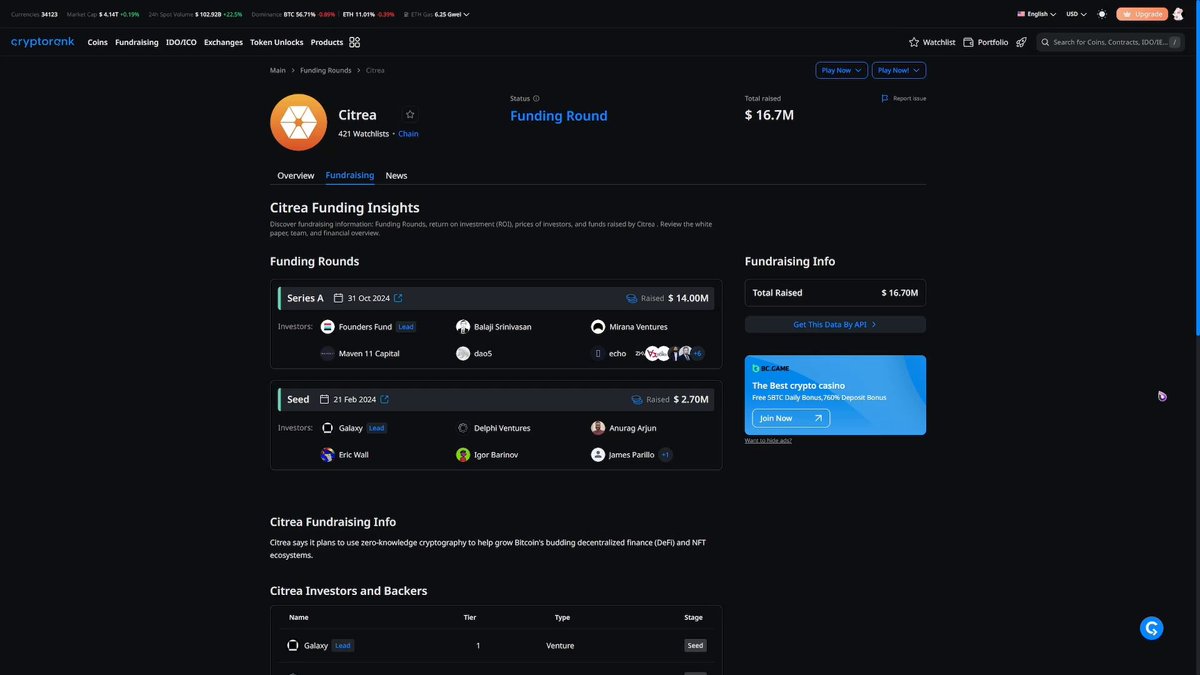The height and width of the screenshot is (675, 1200).
Task: Open the Coins menu
Action: pyautogui.click(x=97, y=42)
